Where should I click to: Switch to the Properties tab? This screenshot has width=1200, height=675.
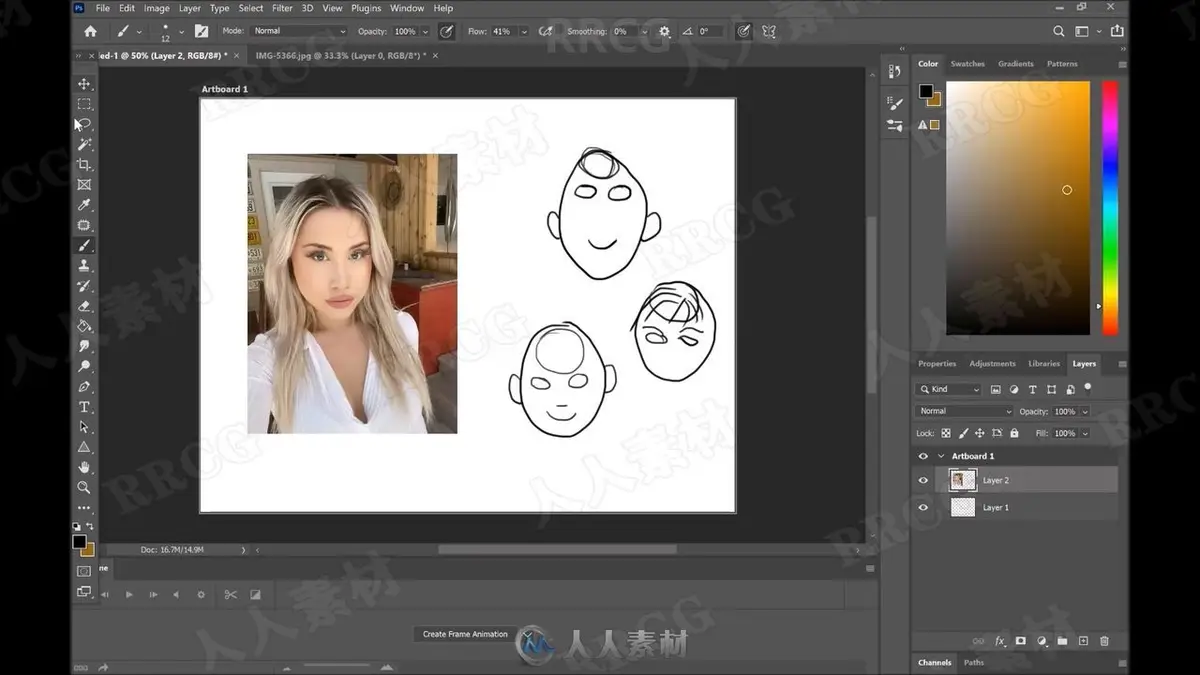click(x=937, y=364)
